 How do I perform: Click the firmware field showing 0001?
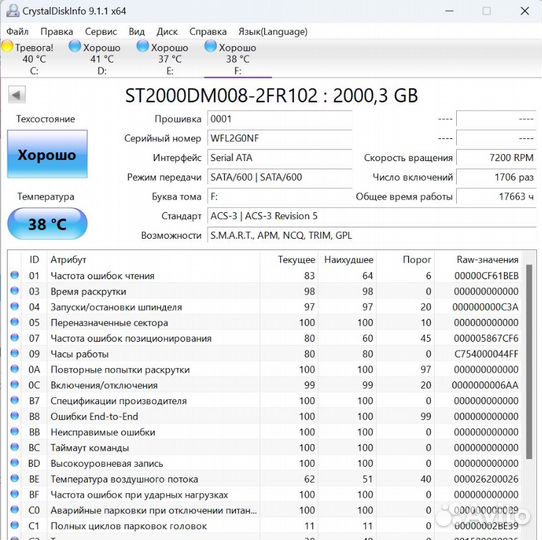[x=280, y=119]
